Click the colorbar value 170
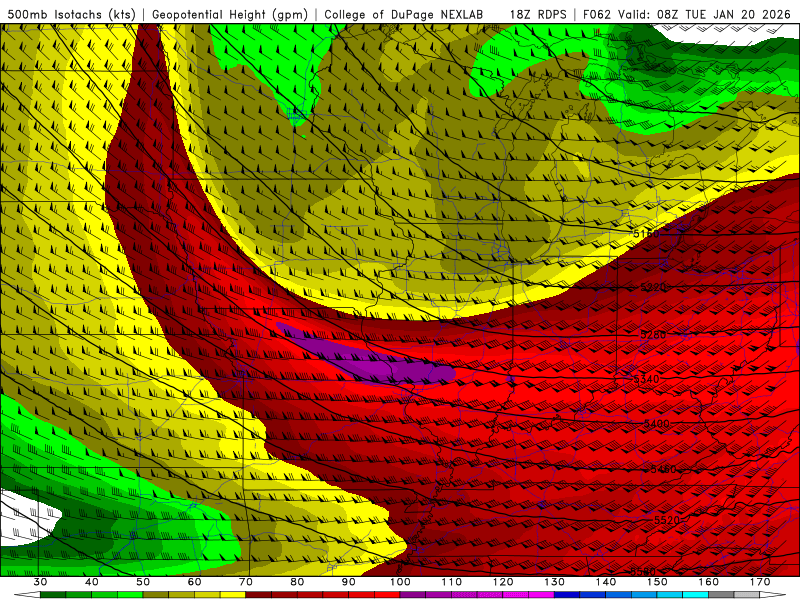The height and width of the screenshot is (600, 800). click(x=760, y=582)
